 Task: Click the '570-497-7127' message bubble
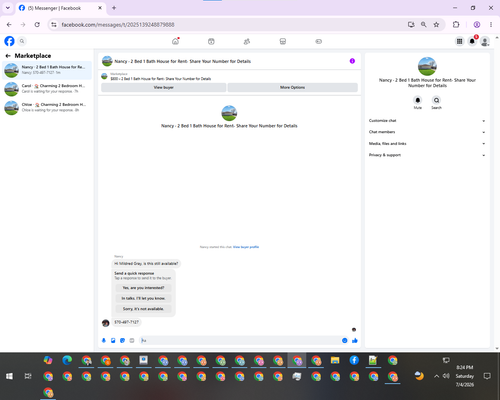point(126,322)
